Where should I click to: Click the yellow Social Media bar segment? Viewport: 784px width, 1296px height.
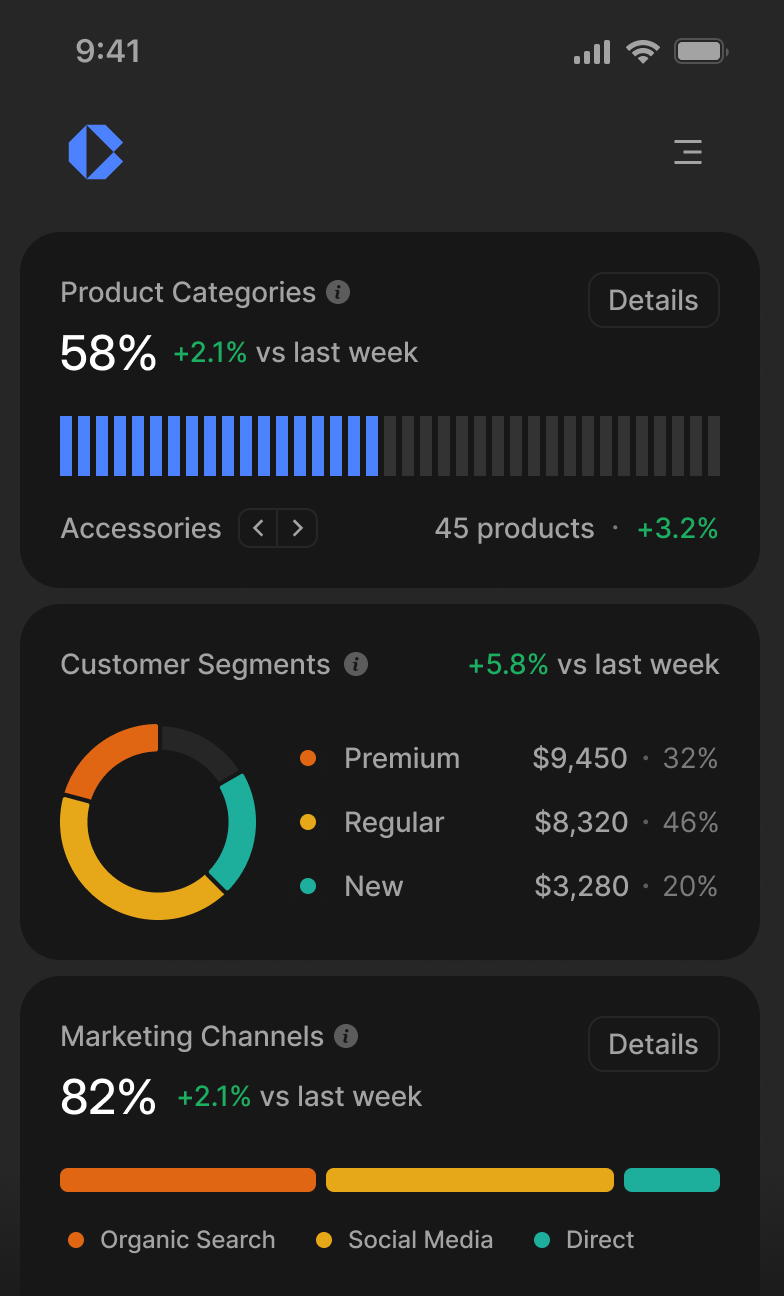[x=470, y=1180]
